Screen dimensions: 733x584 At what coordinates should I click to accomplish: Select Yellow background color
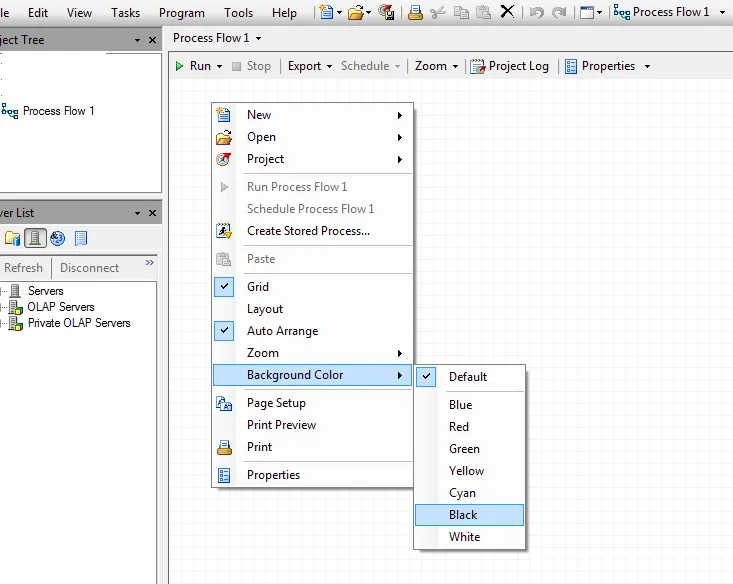pos(469,471)
